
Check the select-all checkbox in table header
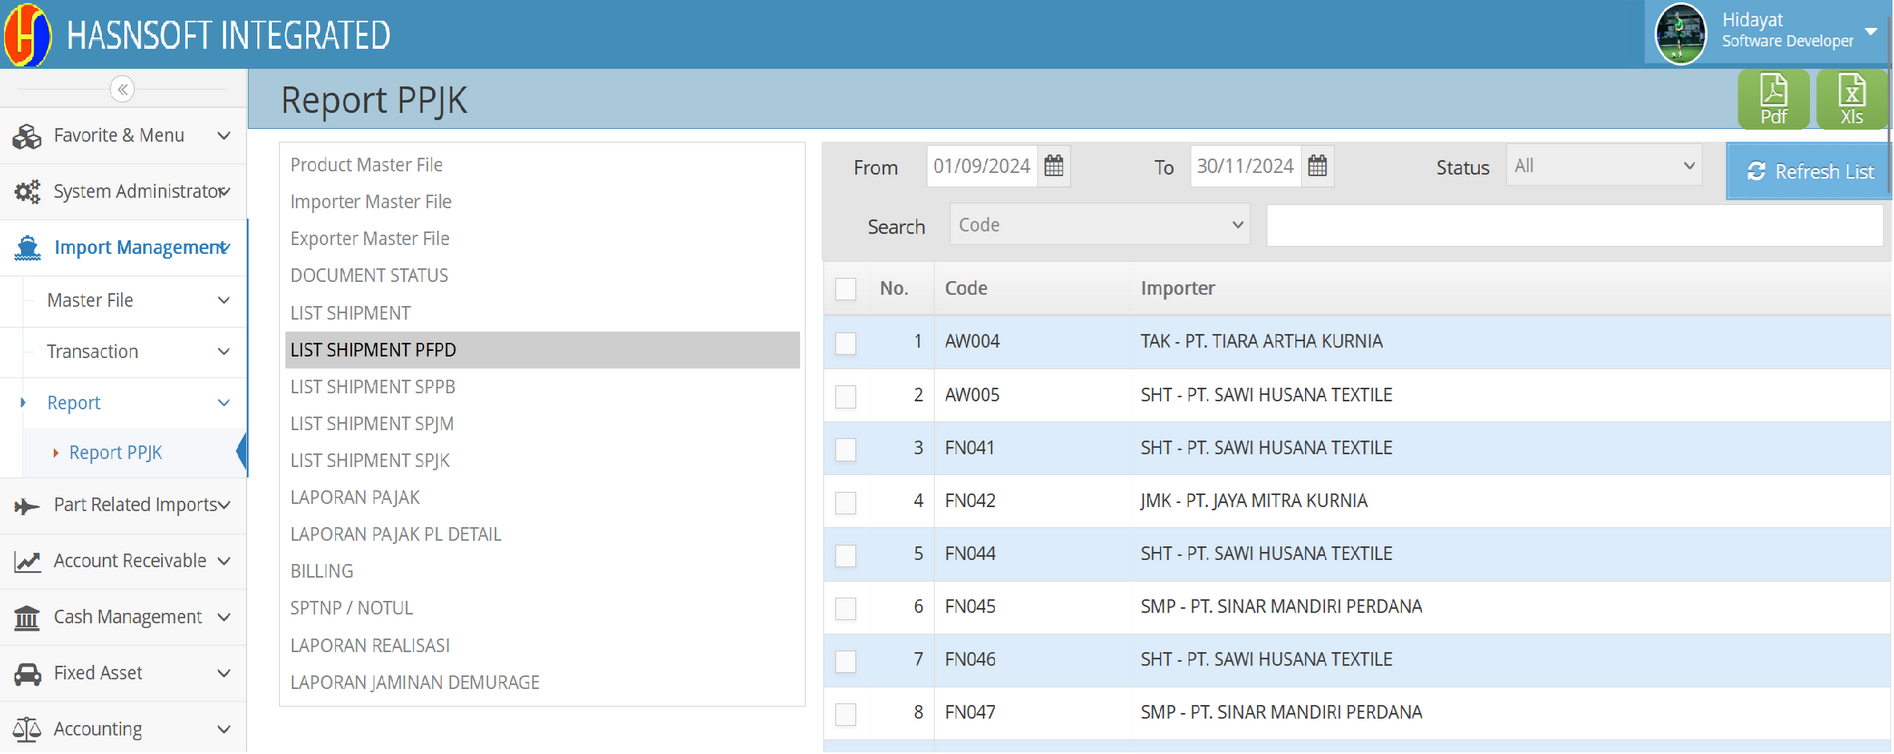846,289
